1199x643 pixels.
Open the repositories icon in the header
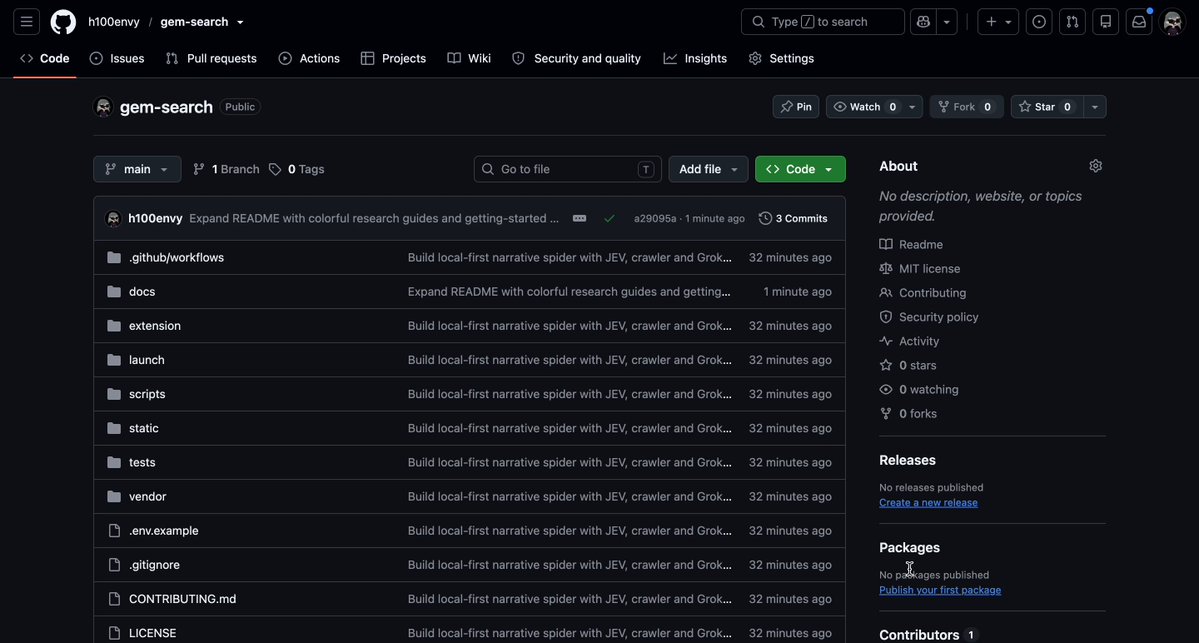[x=1106, y=22]
